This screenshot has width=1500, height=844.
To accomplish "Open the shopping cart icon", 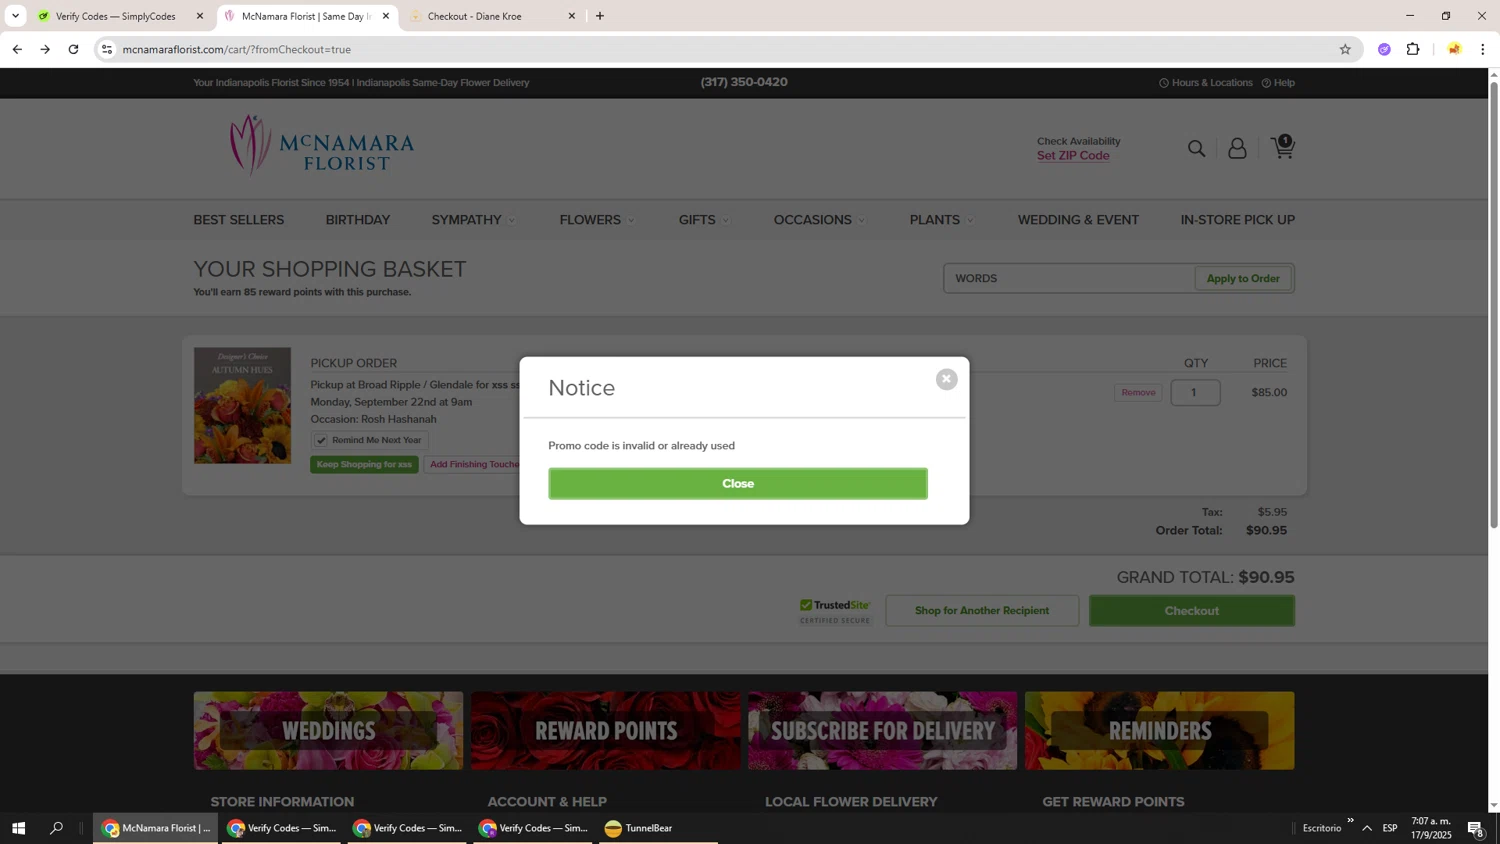I will coord(1283,147).
